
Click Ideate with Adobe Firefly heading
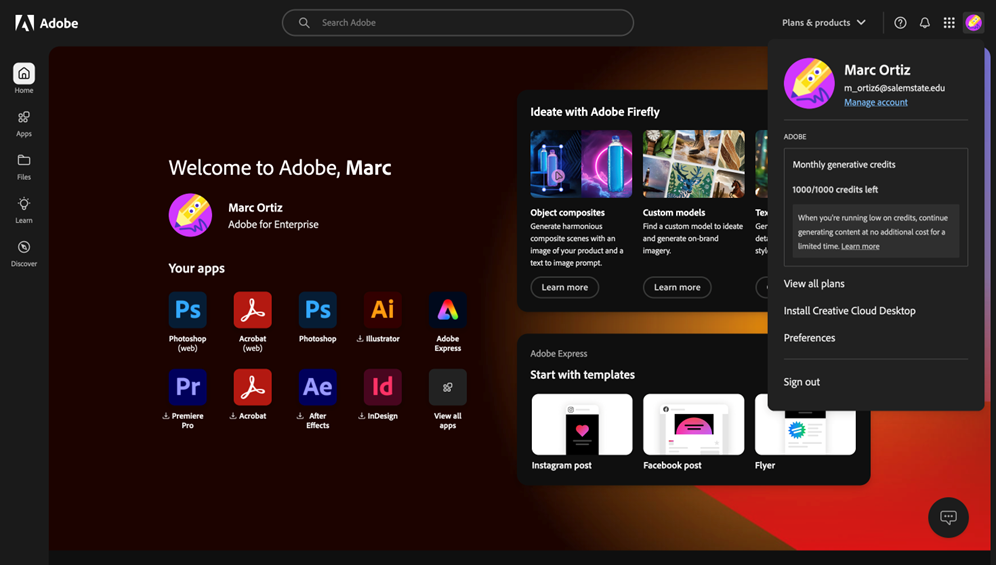tap(595, 112)
